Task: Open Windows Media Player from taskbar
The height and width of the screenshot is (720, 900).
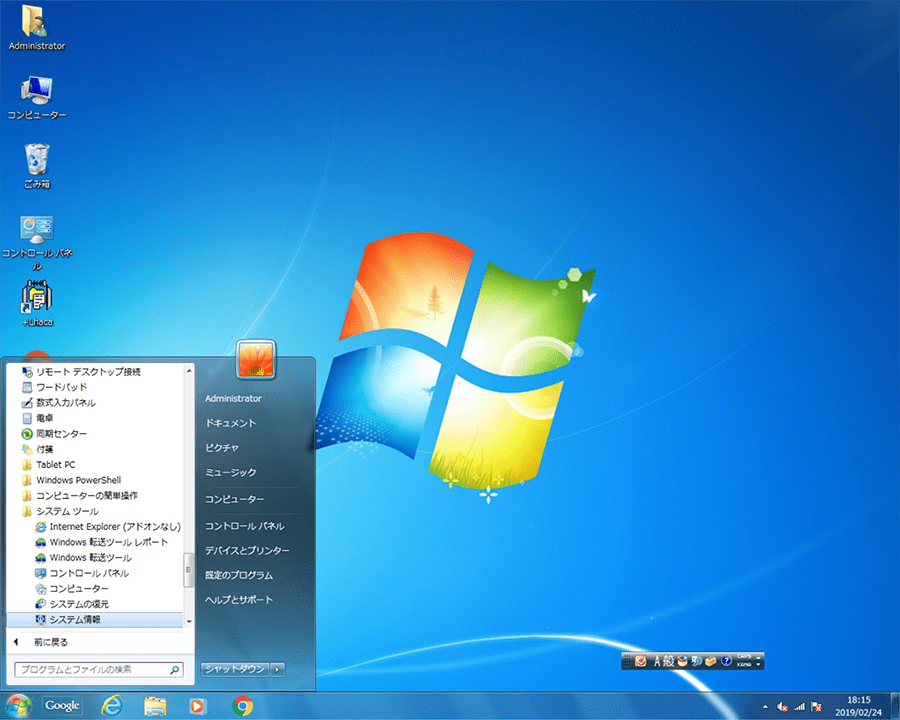Action: 197,706
